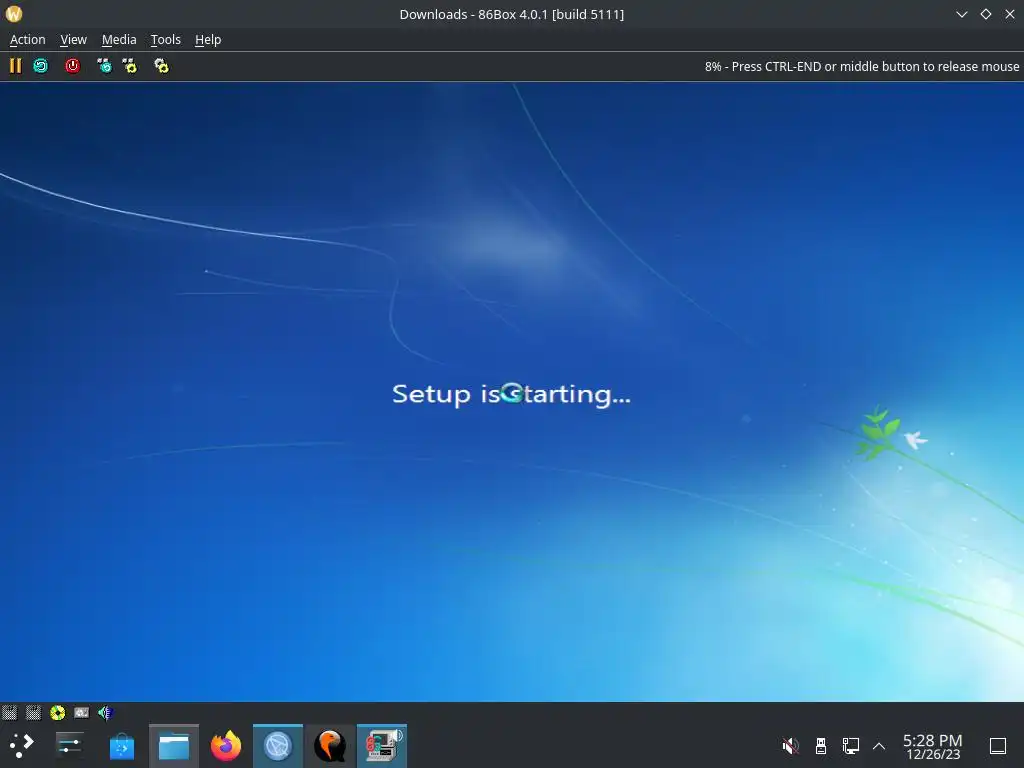Open the Tools menu

[x=166, y=40]
